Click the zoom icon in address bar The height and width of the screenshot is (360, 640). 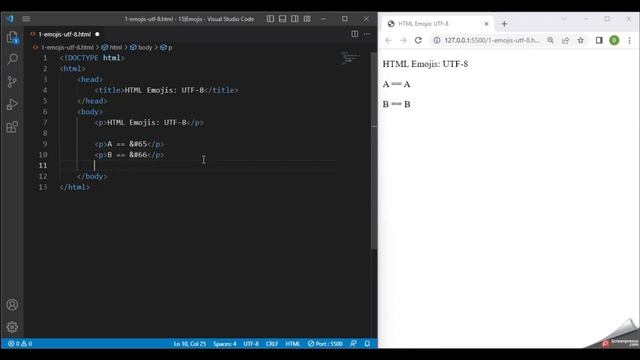tap(551, 40)
